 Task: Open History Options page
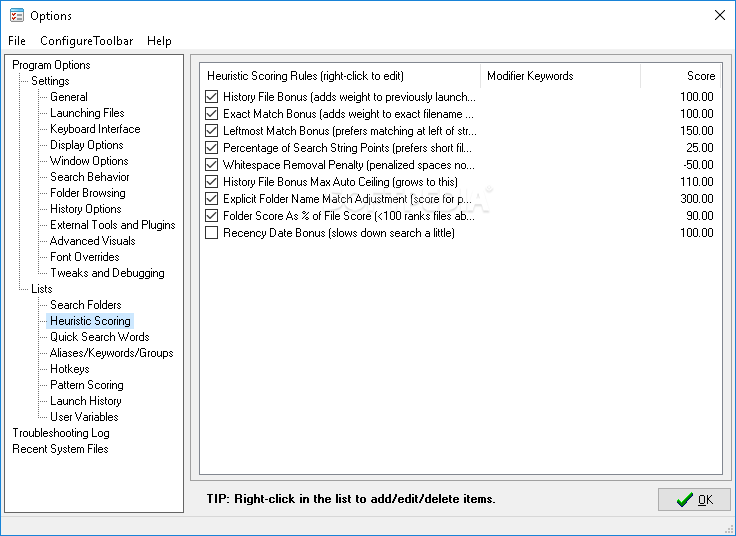click(85, 208)
